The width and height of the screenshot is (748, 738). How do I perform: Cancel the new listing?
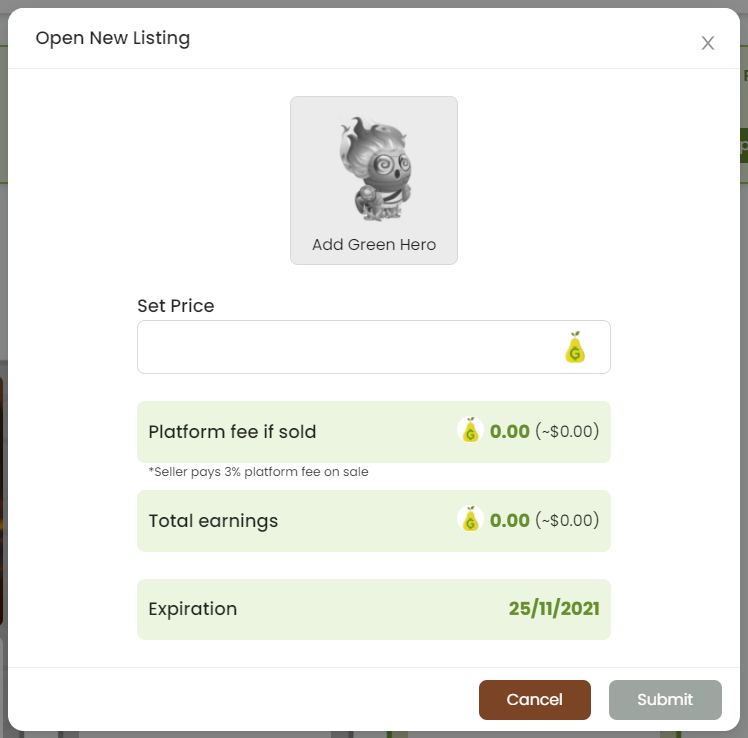pyautogui.click(x=535, y=700)
